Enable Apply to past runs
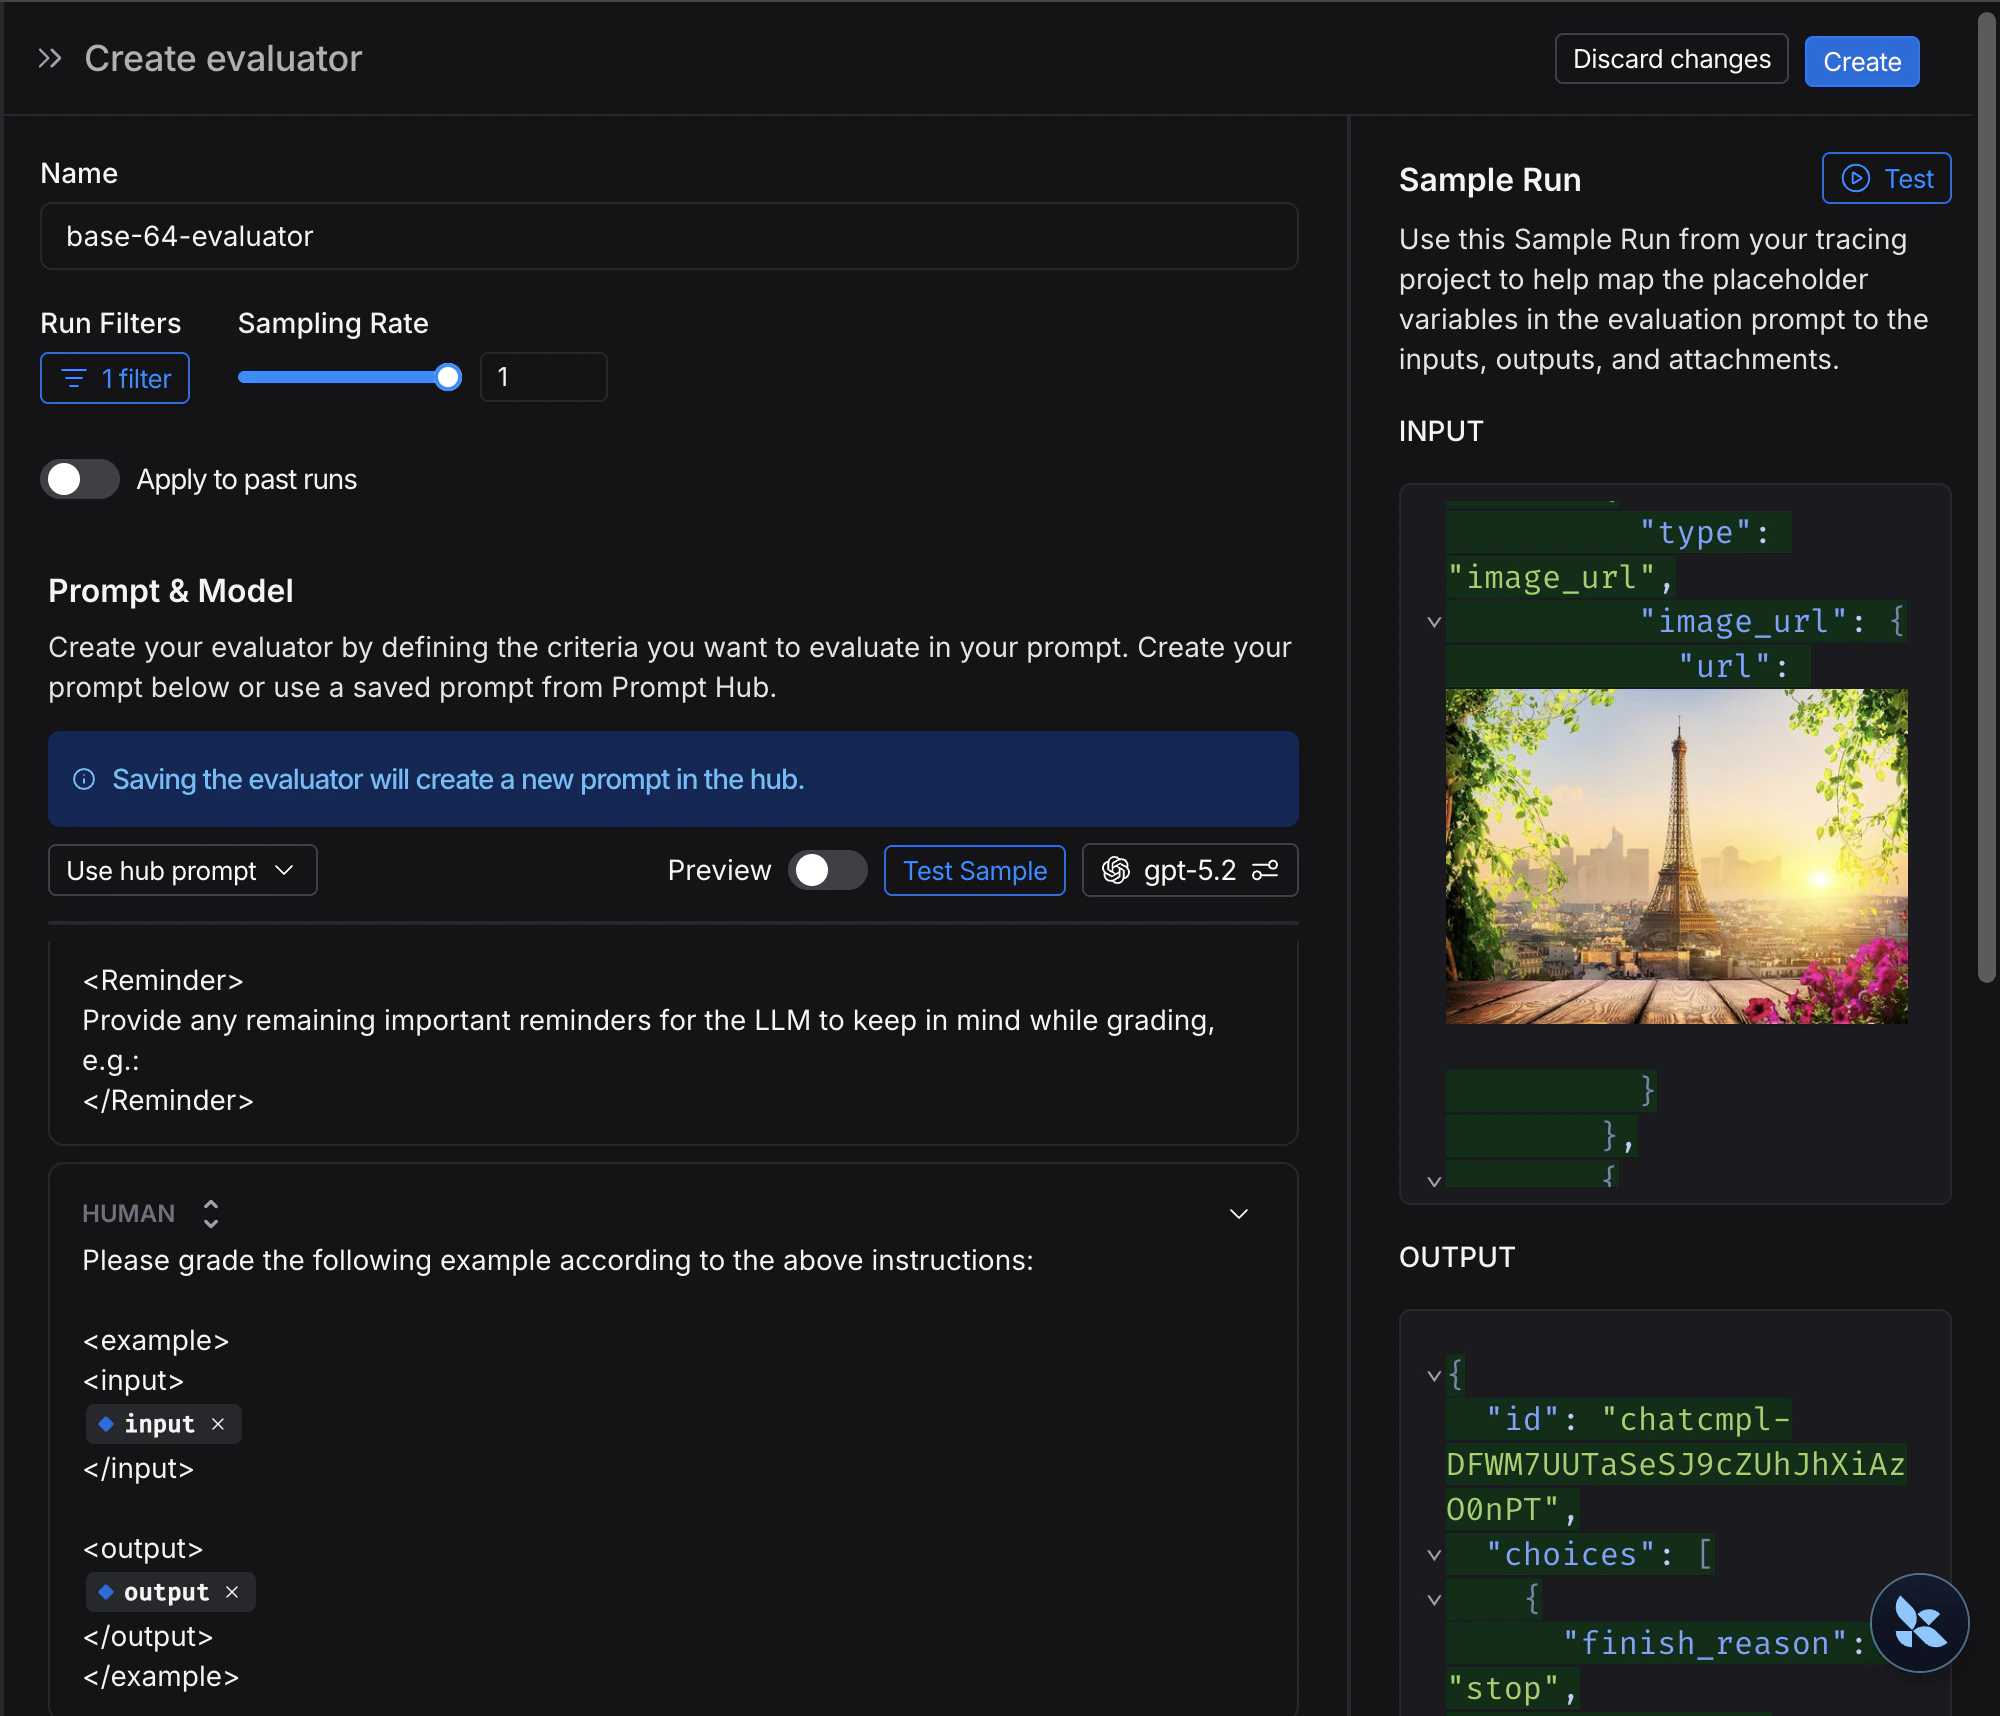Viewport: 2000px width, 1716px height. pyautogui.click(x=79, y=479)
